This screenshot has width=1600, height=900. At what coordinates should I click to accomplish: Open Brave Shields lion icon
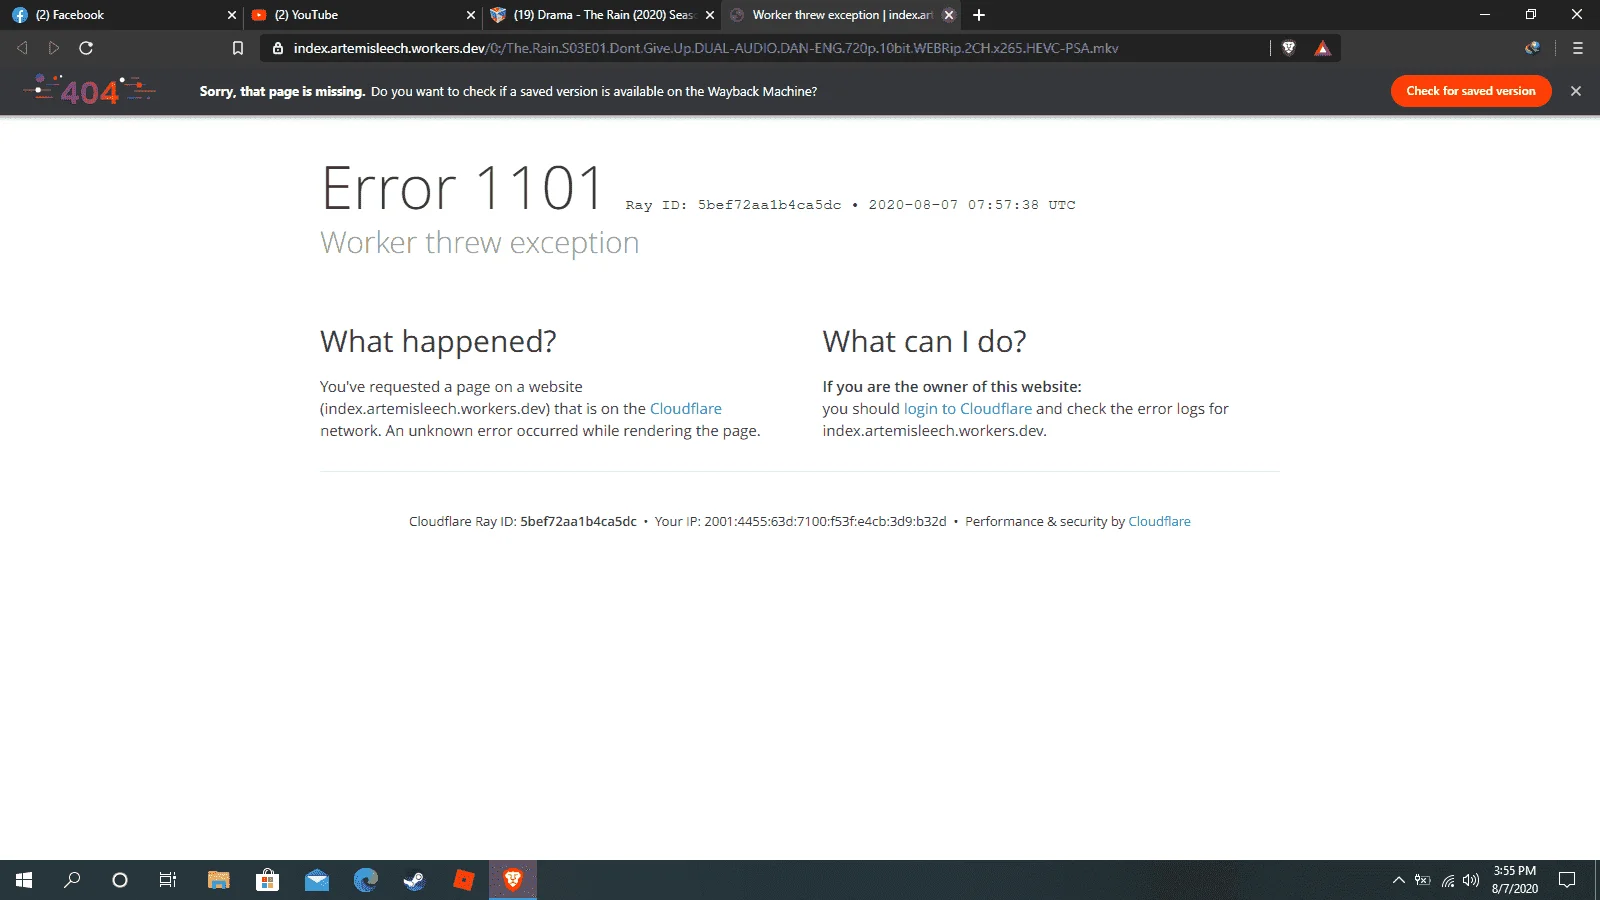(1289, 48)
